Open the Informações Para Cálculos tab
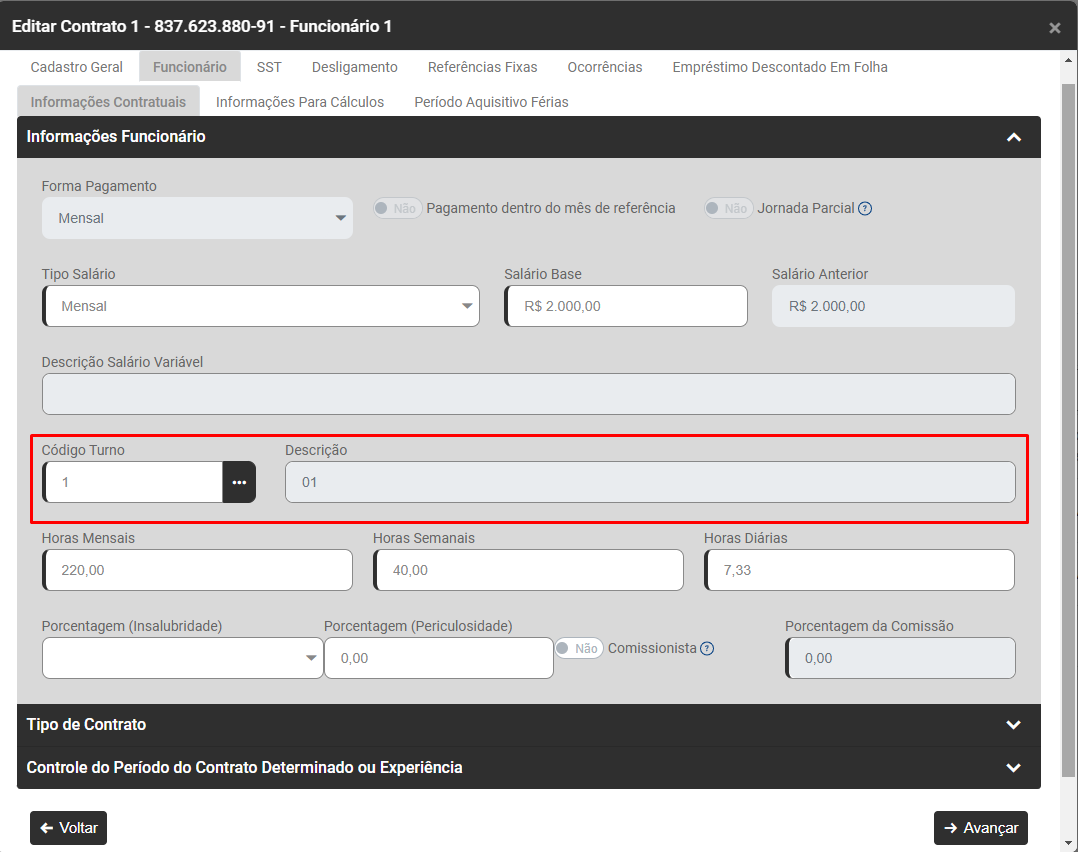This screenshot has height=852, width=1078. pos(300,102)
